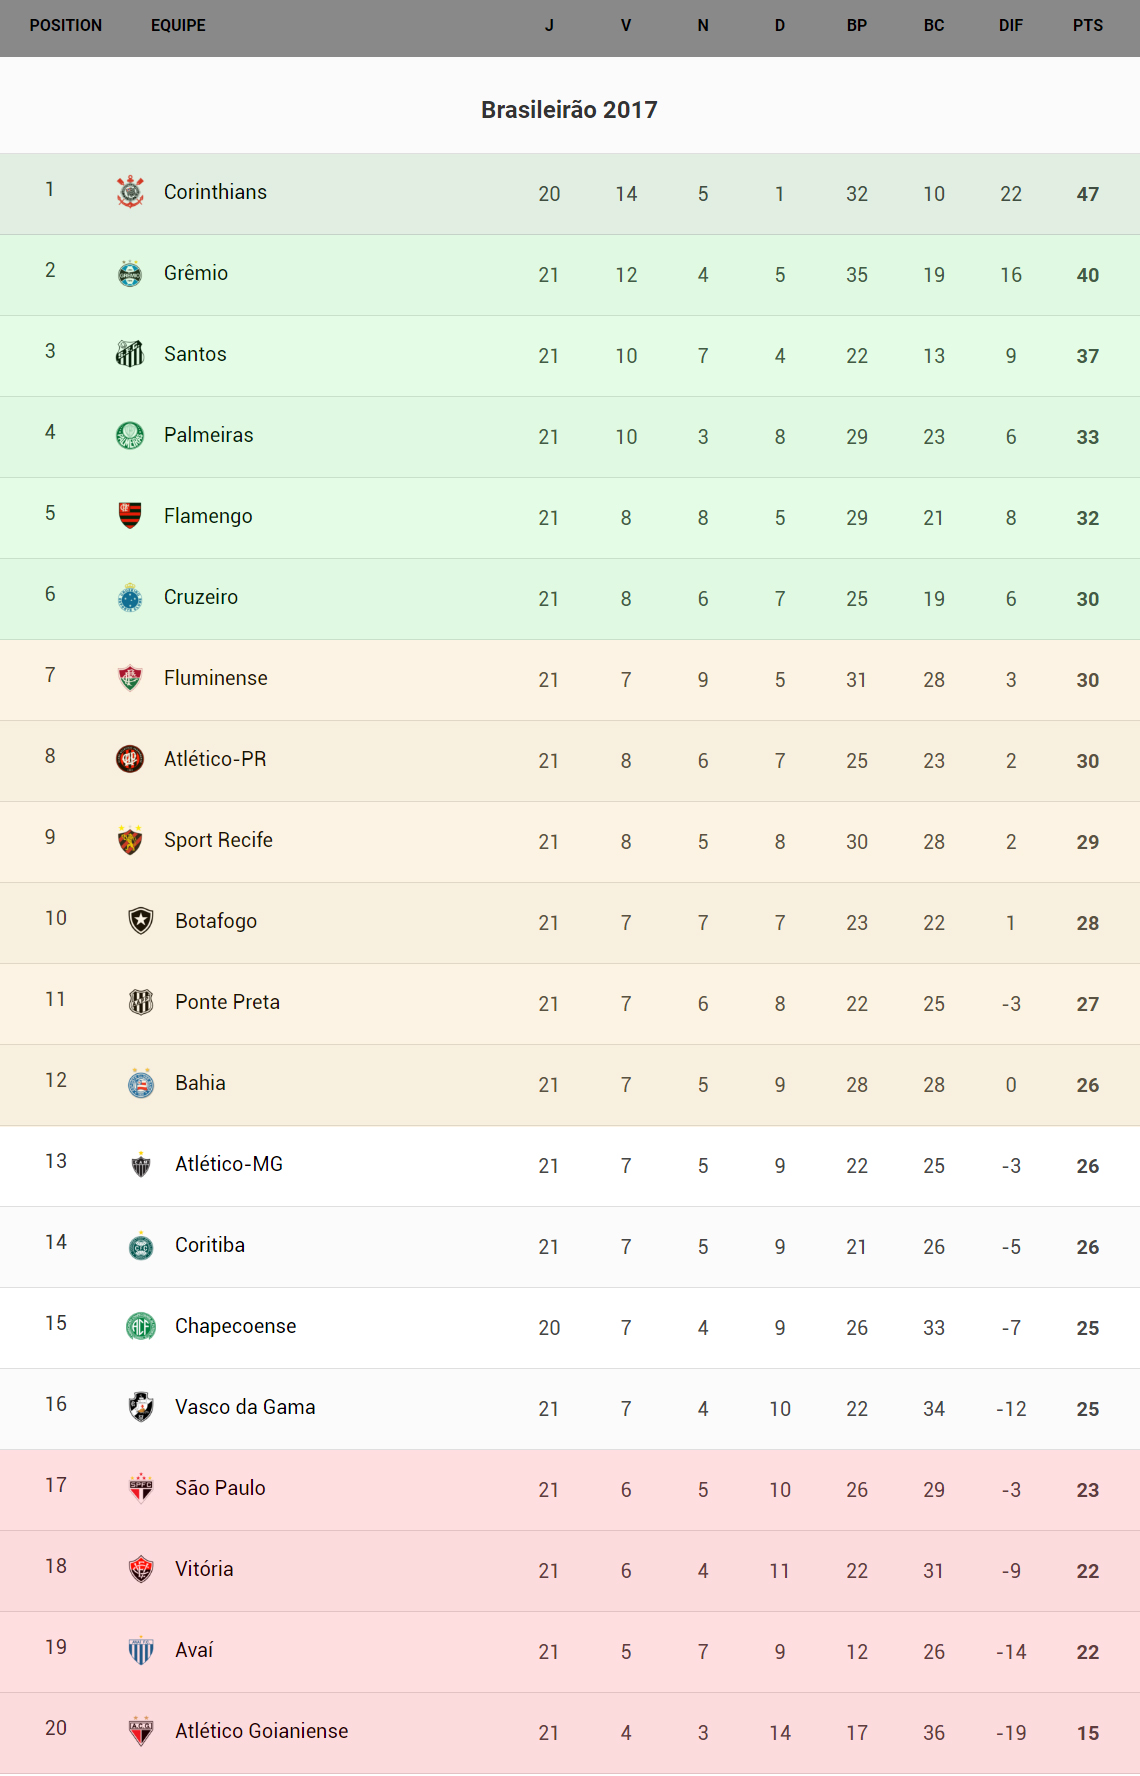The image size is (1140, 1776).
Task: Click the Corinthians club crest
Action: [130, 192]
